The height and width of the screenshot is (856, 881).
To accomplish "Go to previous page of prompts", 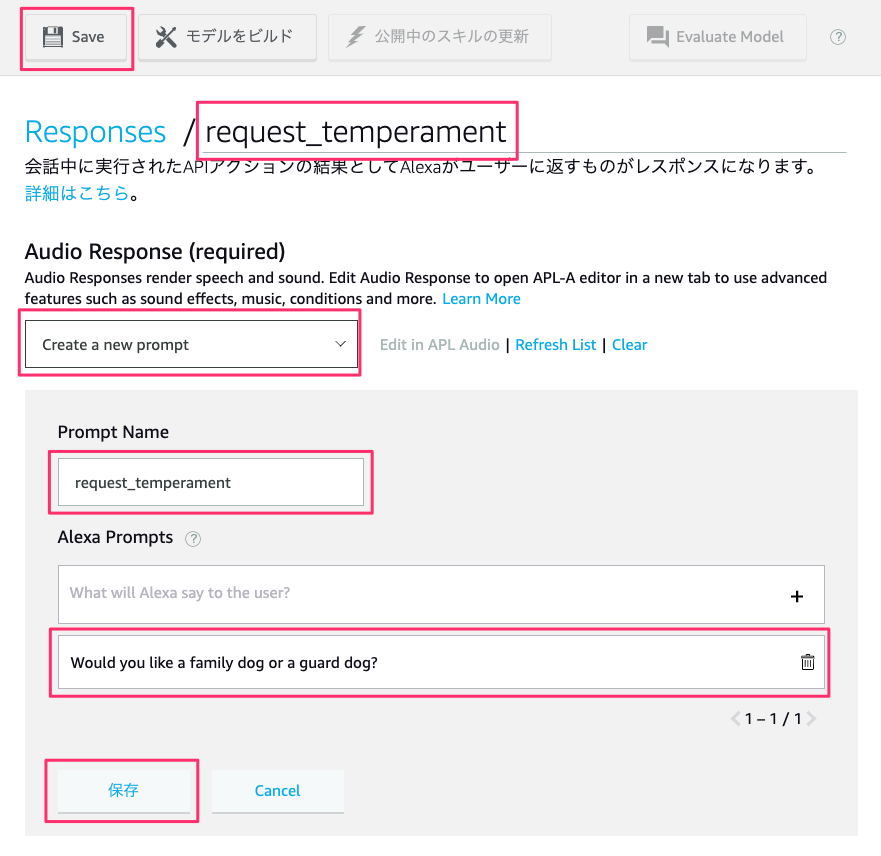I will 735,718.
